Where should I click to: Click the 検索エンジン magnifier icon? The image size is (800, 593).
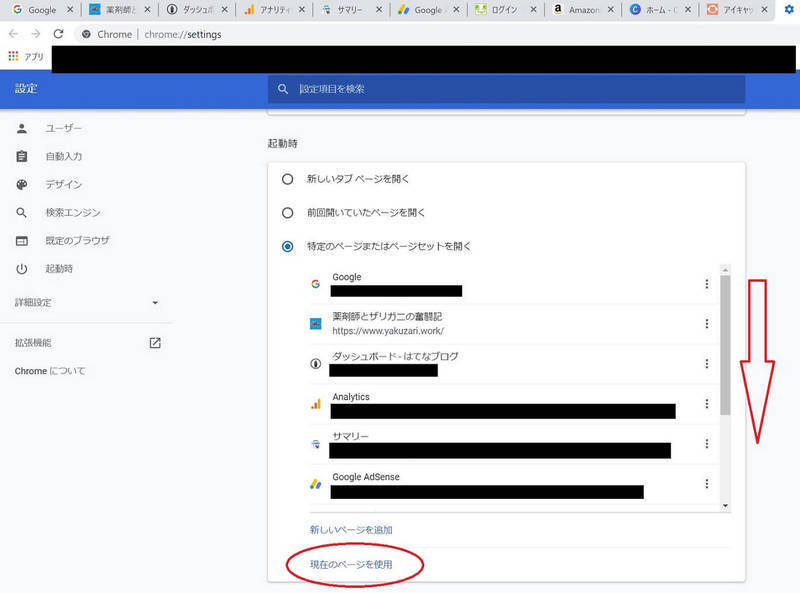click(22, 212)
